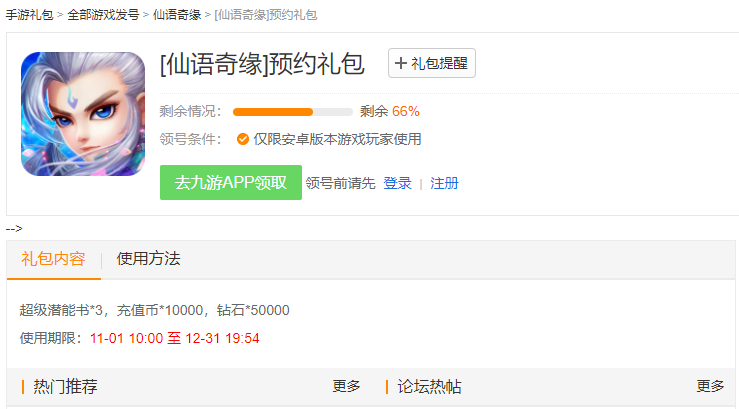Click the 论坛热帖 section heading
Image resolution: width=739 pixels, height=409 pixels.
click(429, 386)
